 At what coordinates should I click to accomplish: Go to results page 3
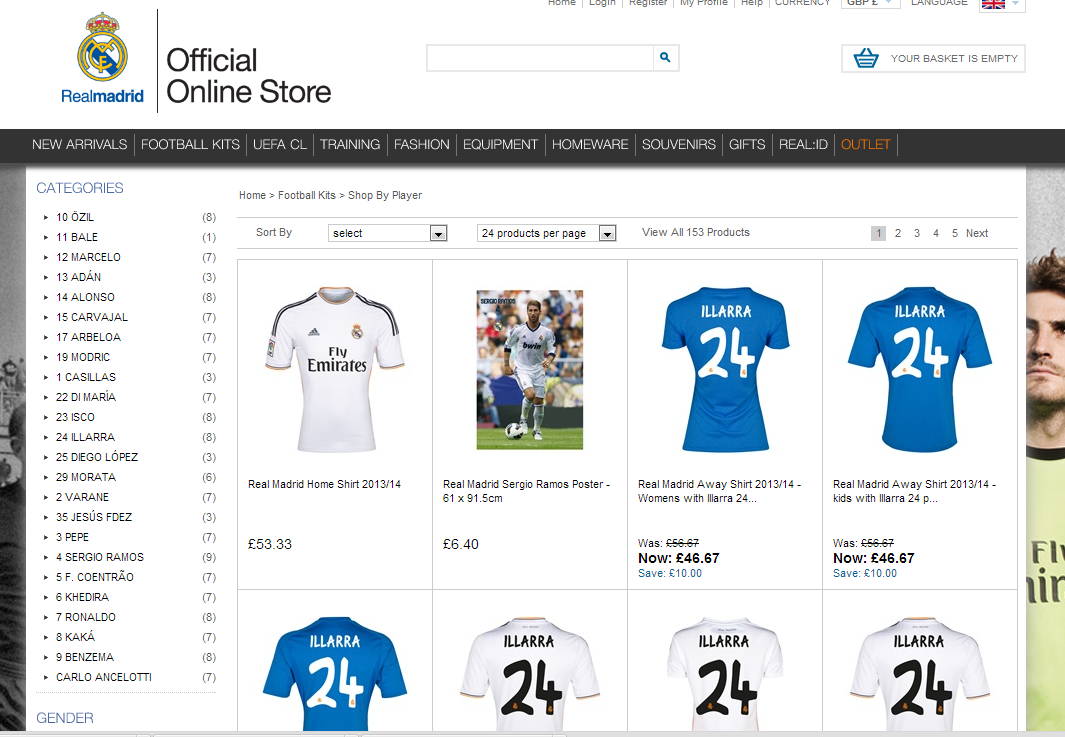pos(917,233)
